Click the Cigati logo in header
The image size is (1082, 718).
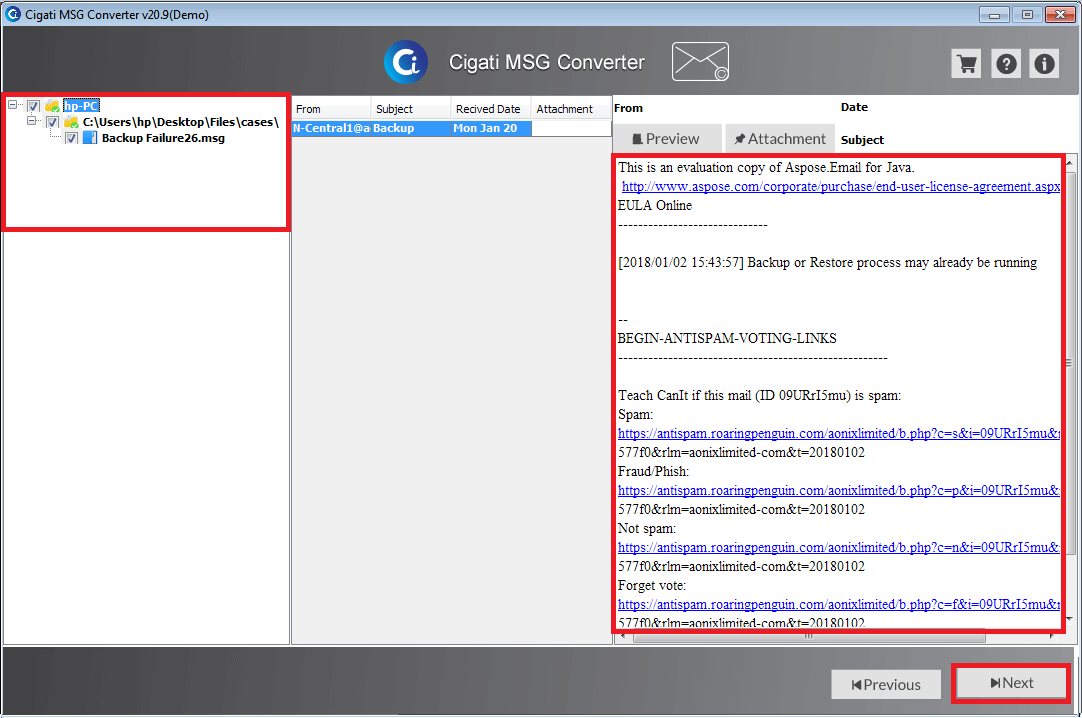pos(406,62)
